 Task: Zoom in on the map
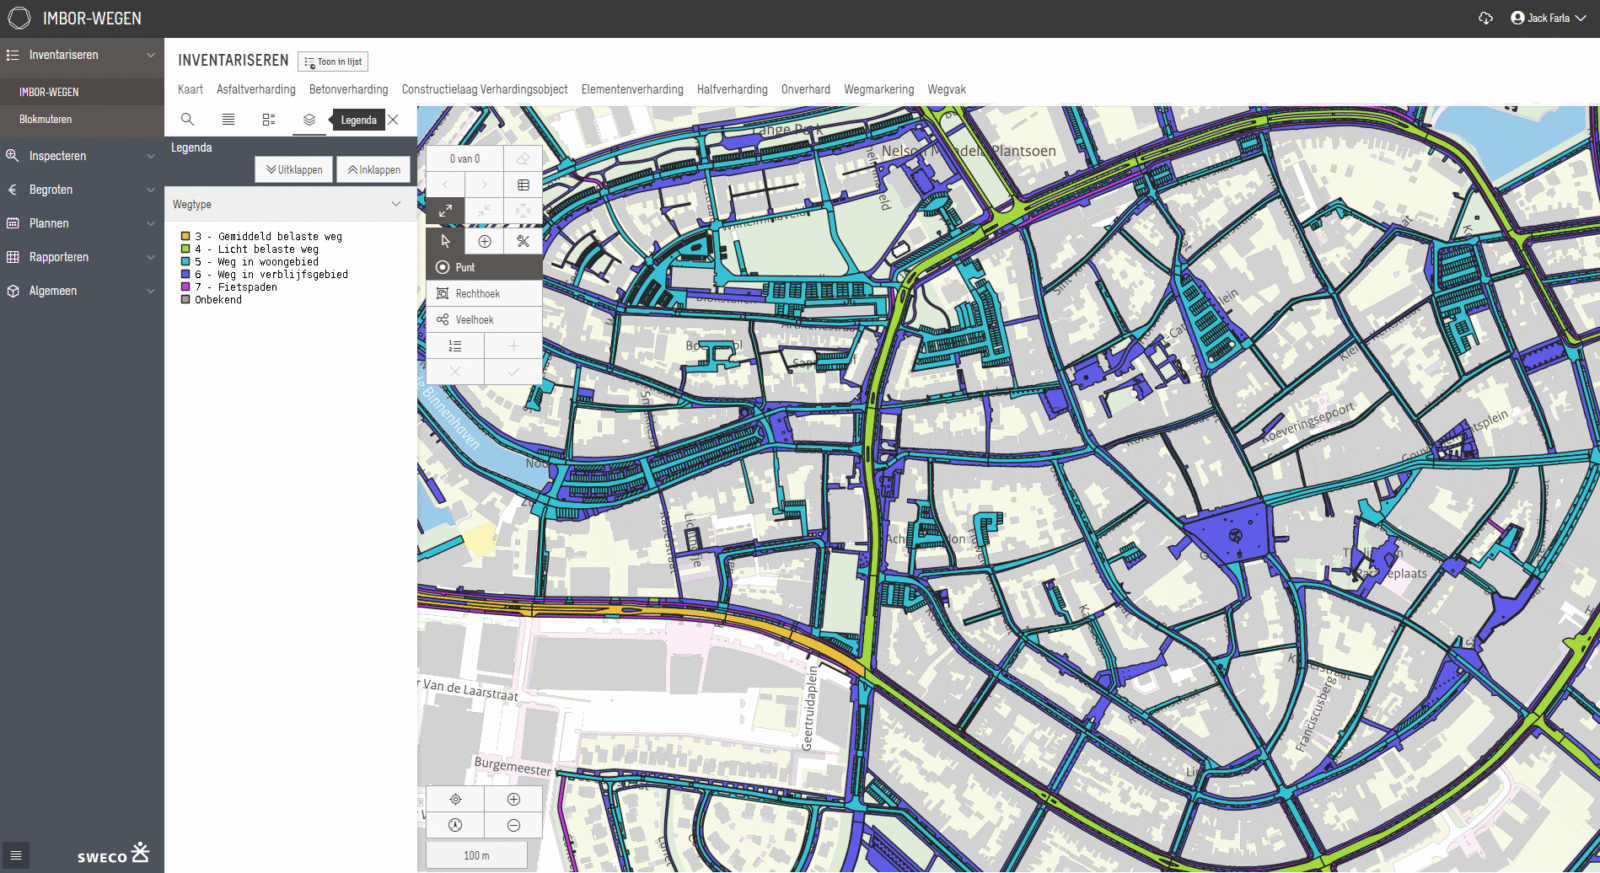(513, 799)
